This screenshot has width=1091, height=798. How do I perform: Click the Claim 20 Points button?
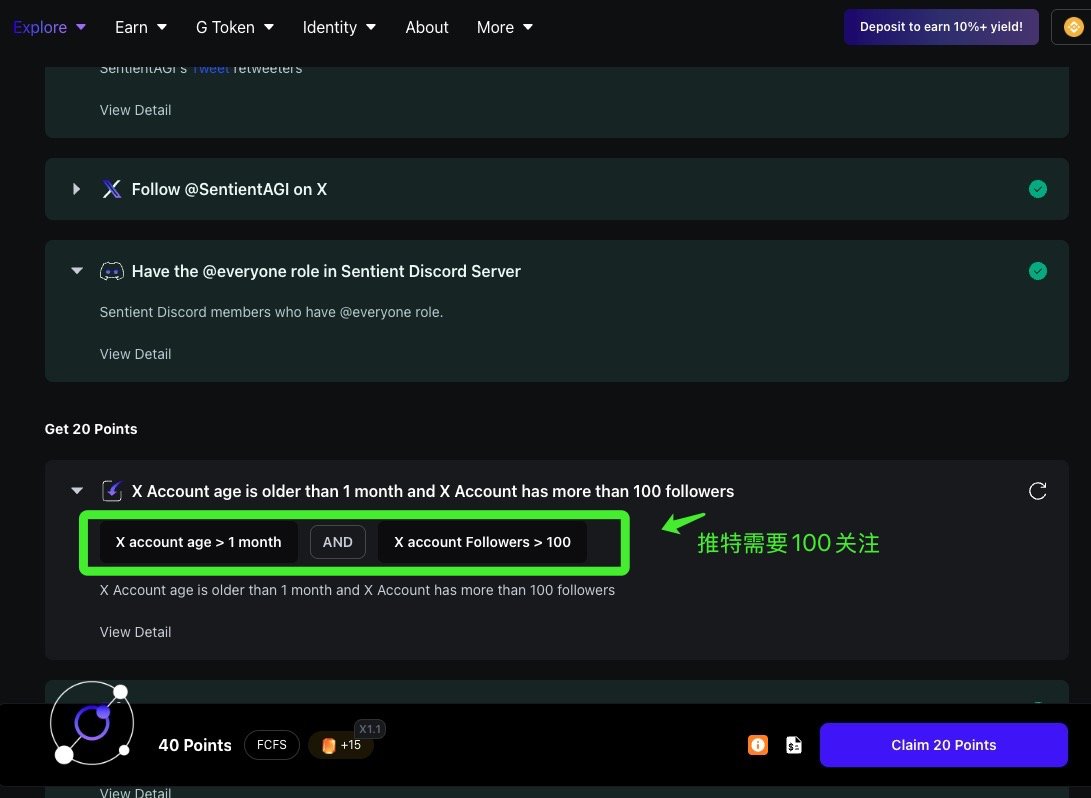[943, 745]
